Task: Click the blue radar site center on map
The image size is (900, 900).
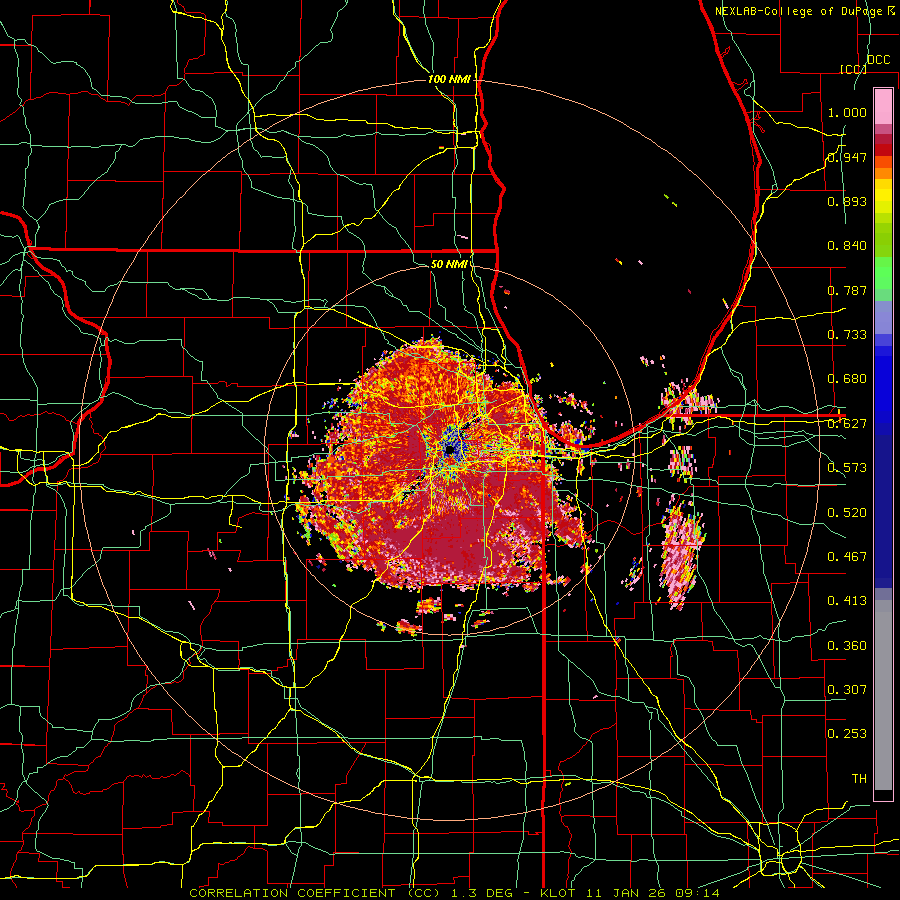Action: coord(451,449)
